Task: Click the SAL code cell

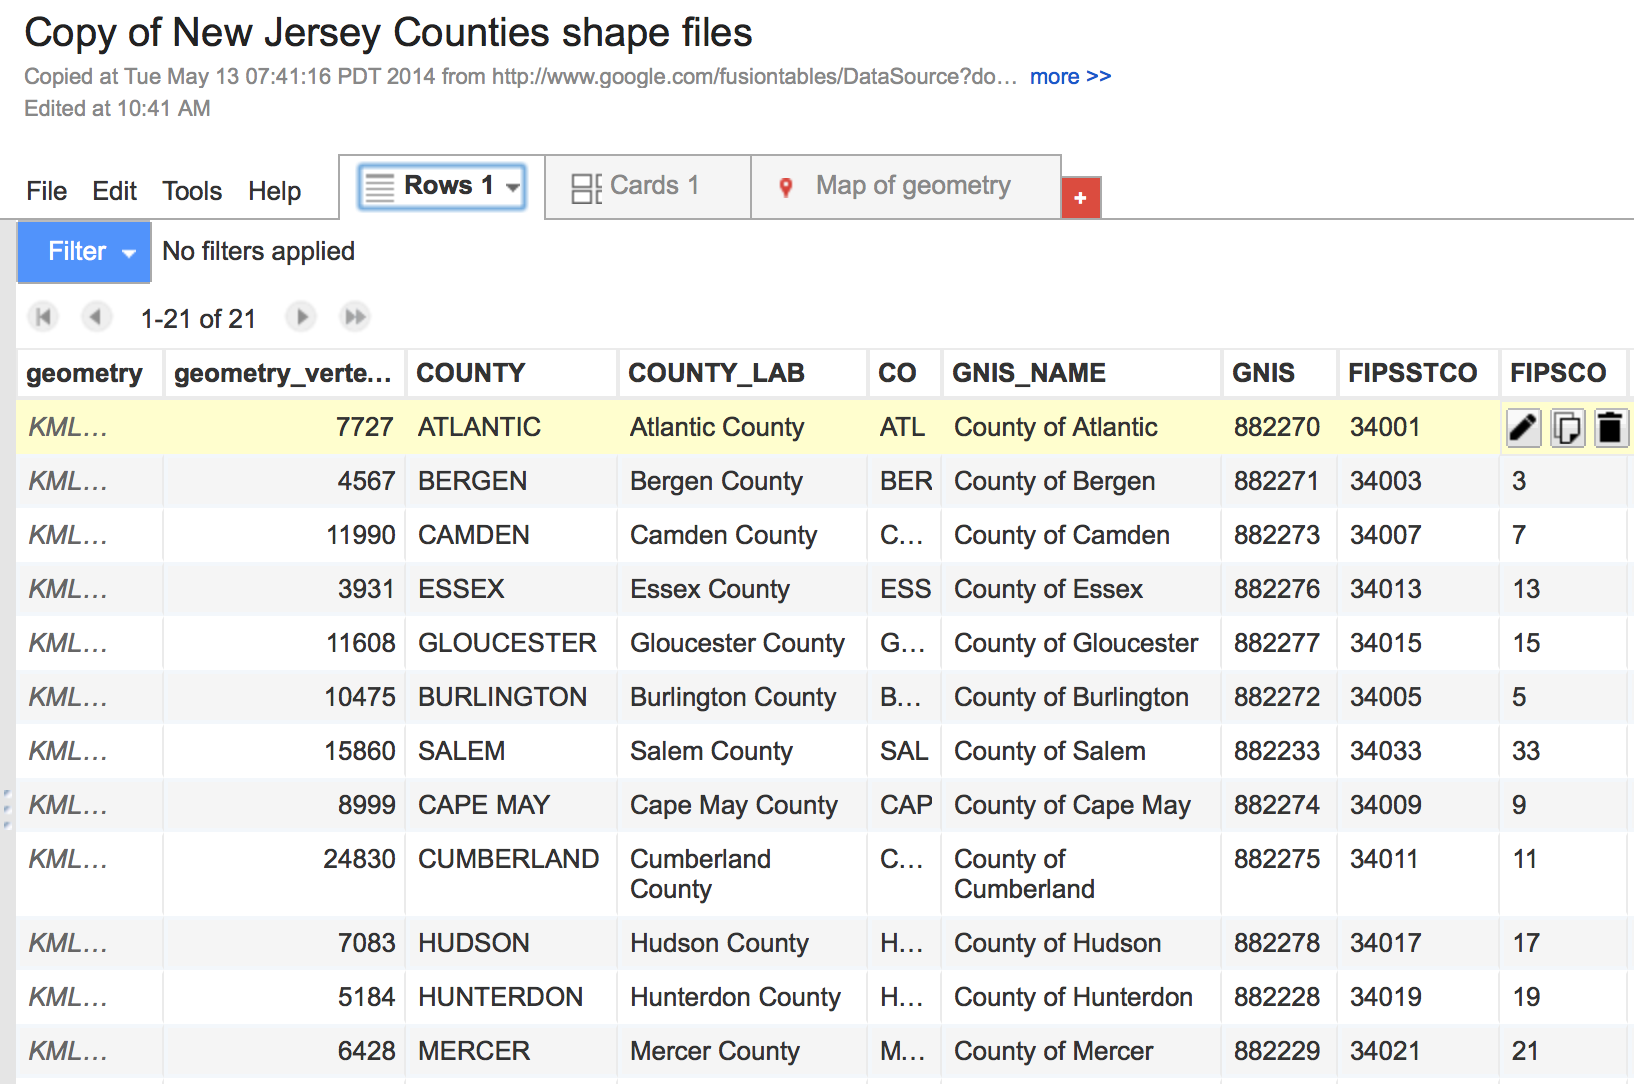Action: point(904,751)
